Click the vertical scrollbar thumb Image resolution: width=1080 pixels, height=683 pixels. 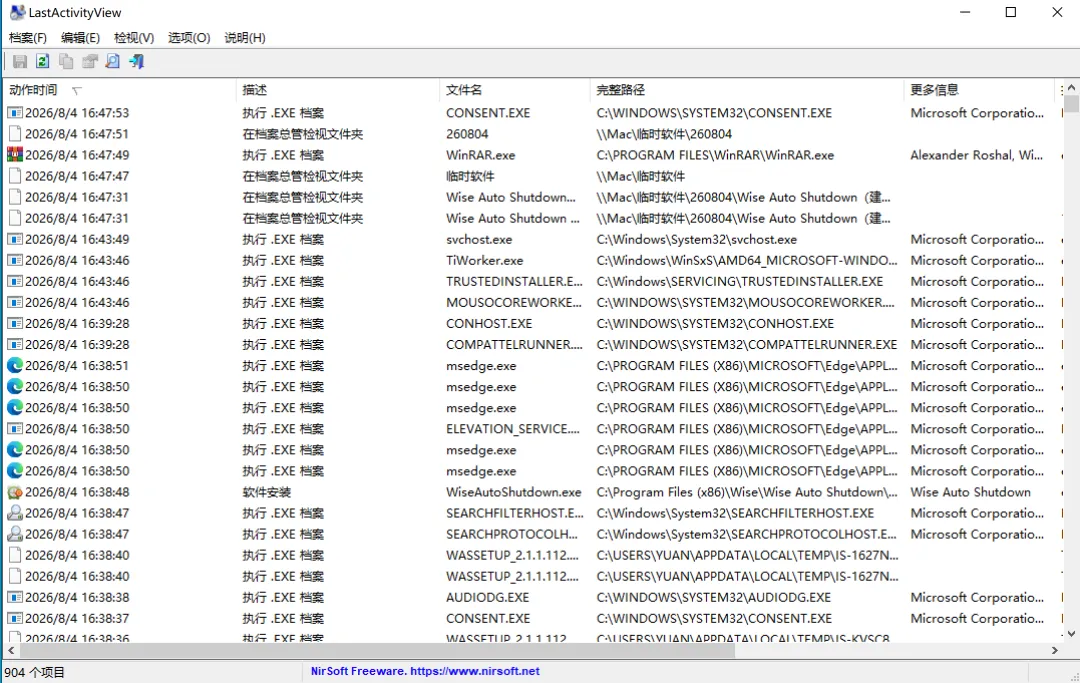(1071, 104)
